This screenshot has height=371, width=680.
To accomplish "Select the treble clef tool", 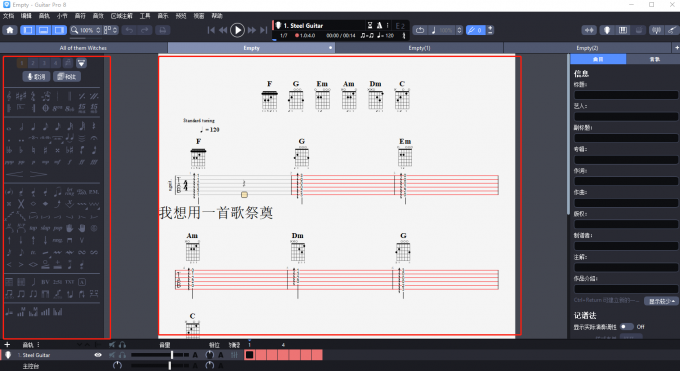I will point(9,96).
